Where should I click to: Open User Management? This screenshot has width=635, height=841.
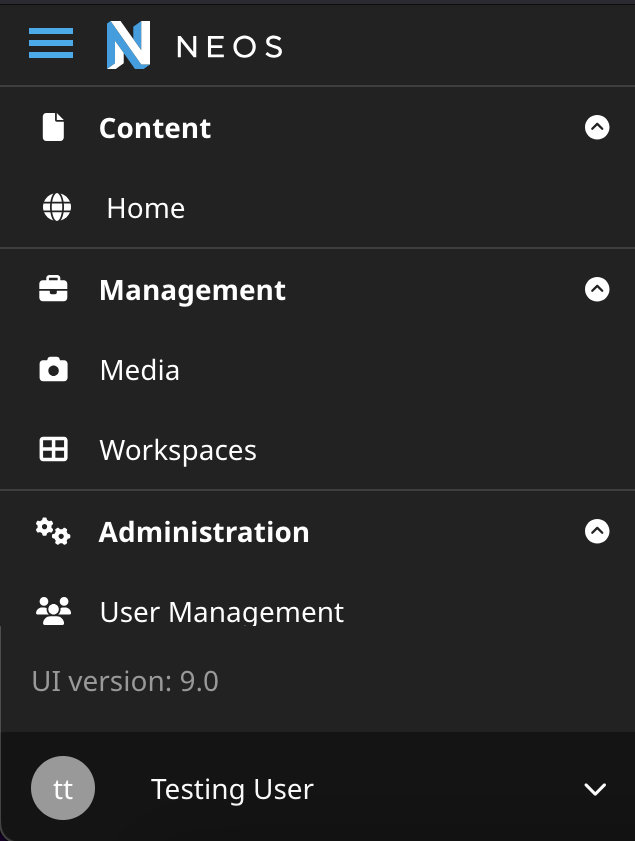click(x=221, y=611)
